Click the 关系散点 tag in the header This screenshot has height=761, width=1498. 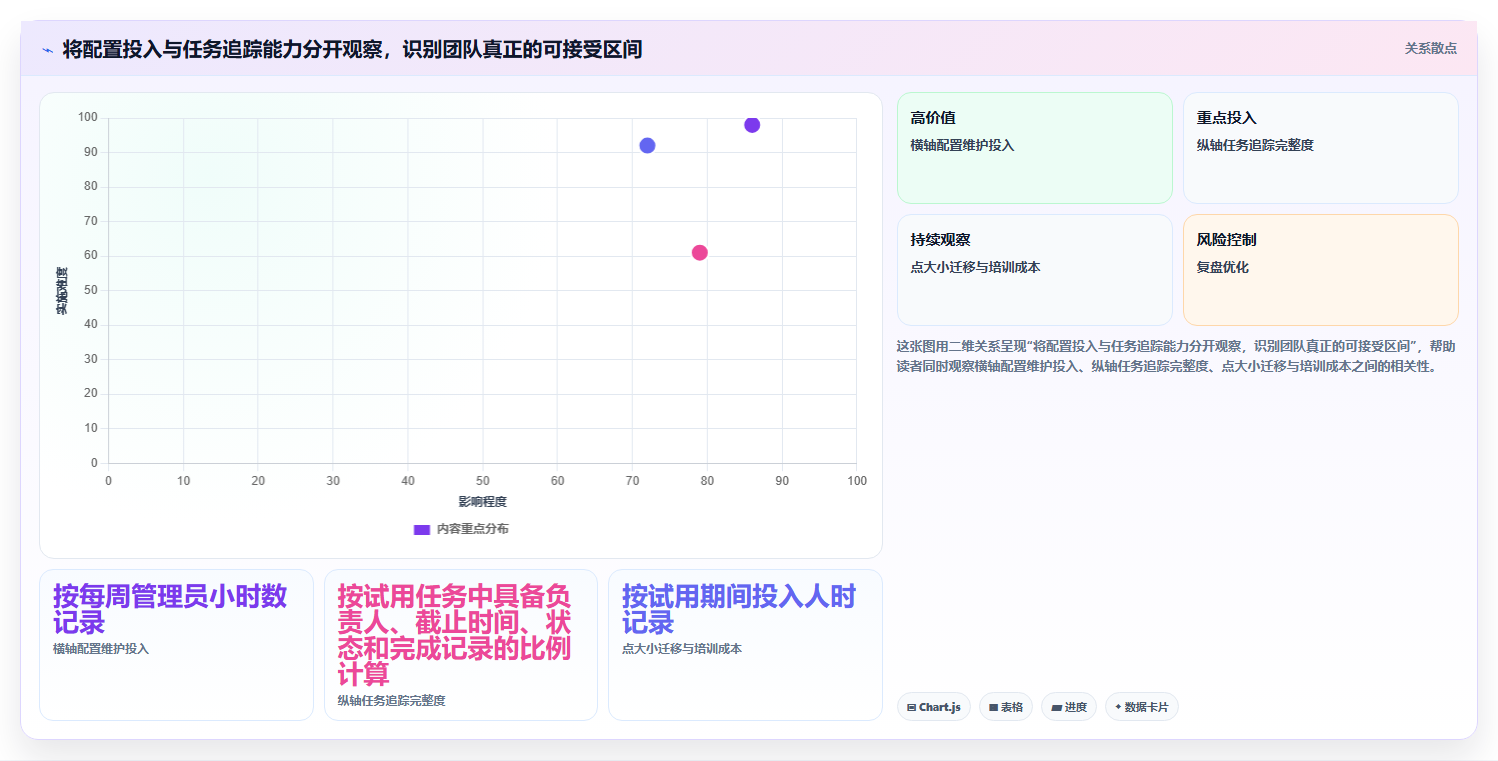[1430, 48]
